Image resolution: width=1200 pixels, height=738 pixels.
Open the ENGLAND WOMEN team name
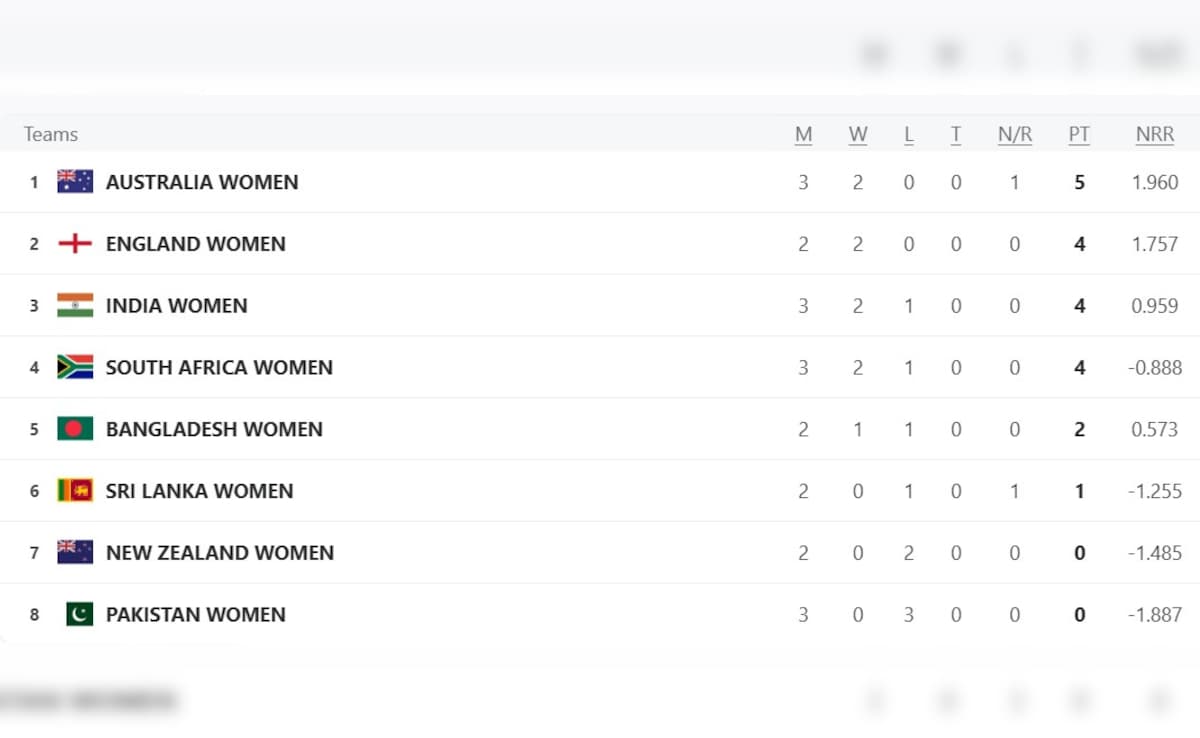[196, 244]
